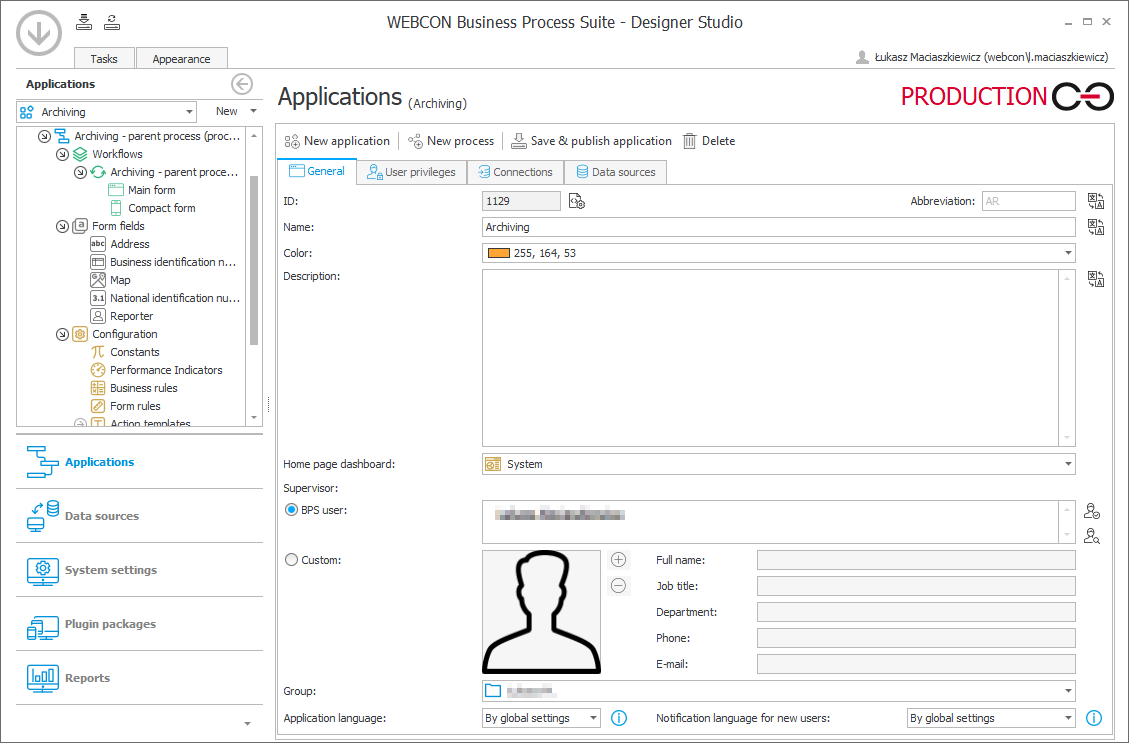Click the save and refresh icon in the title bar
This screenshot has height=743, width=1129.
pos(112,22)
